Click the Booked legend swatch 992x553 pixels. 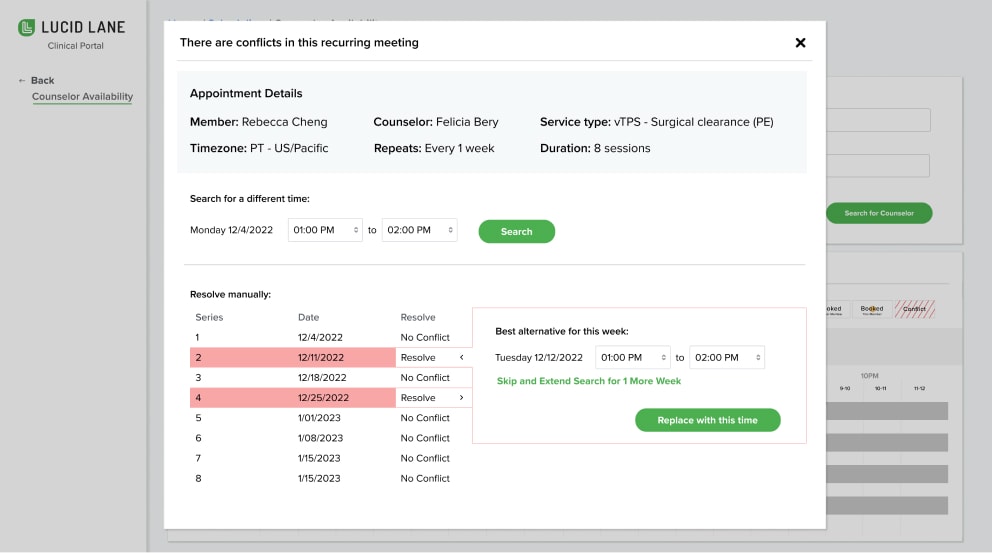tap(872, 310)
